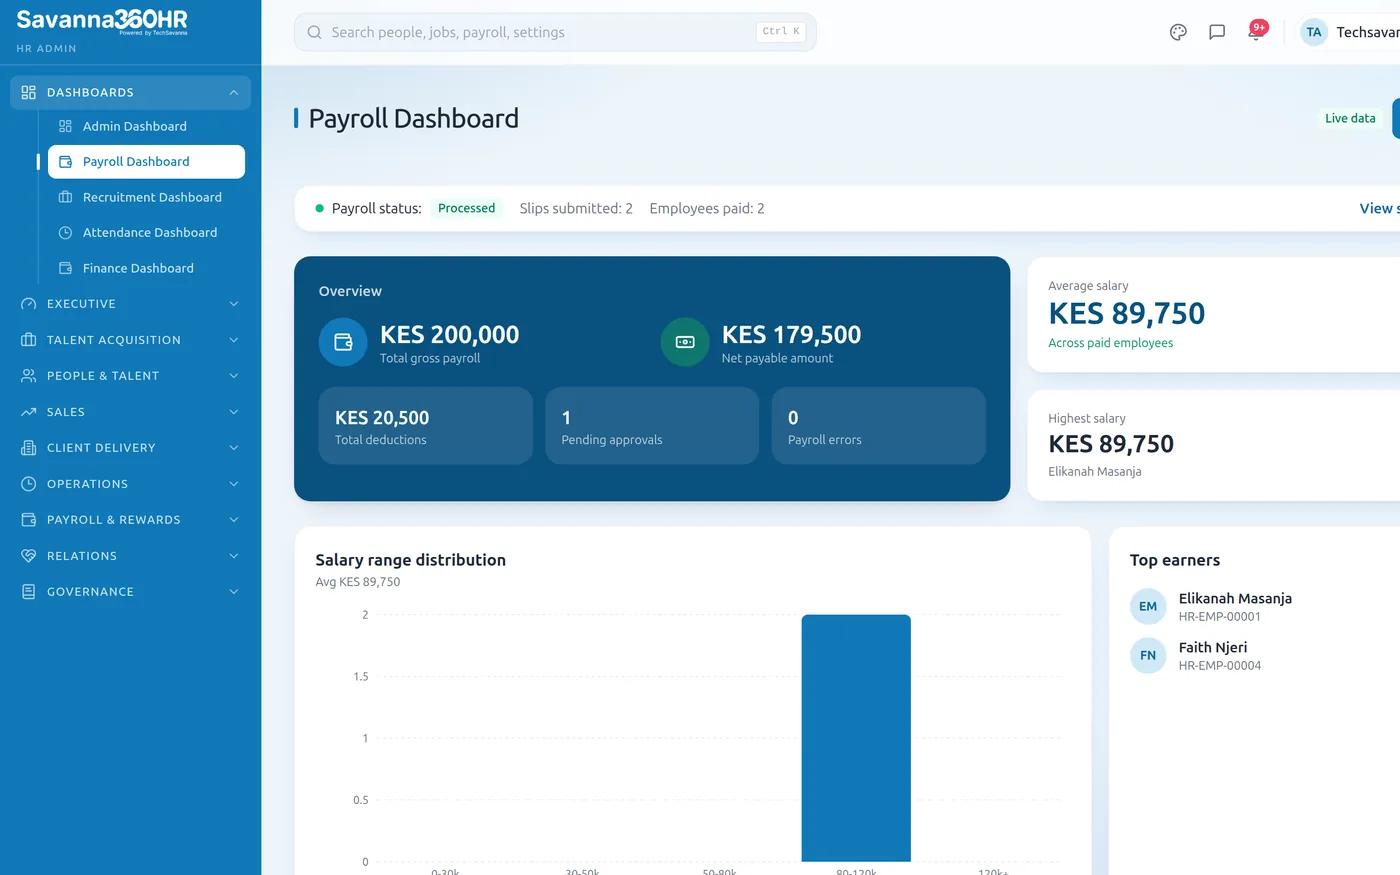This screenshot has height=875, width=1400.
Task: Open notifications bell with 9+ badge
Action: click(x=1256, y=31)
